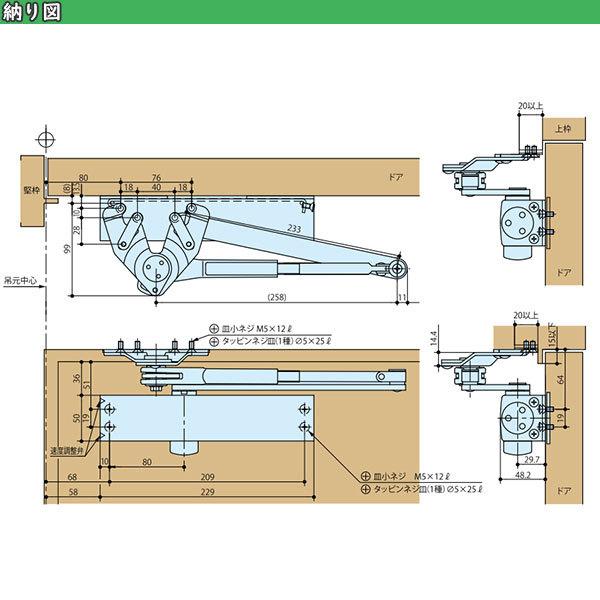Image resolution: width=600 pixels, height=600 pixels.
Task: Select the 233 arm length dimension
Action: (292, 230)
